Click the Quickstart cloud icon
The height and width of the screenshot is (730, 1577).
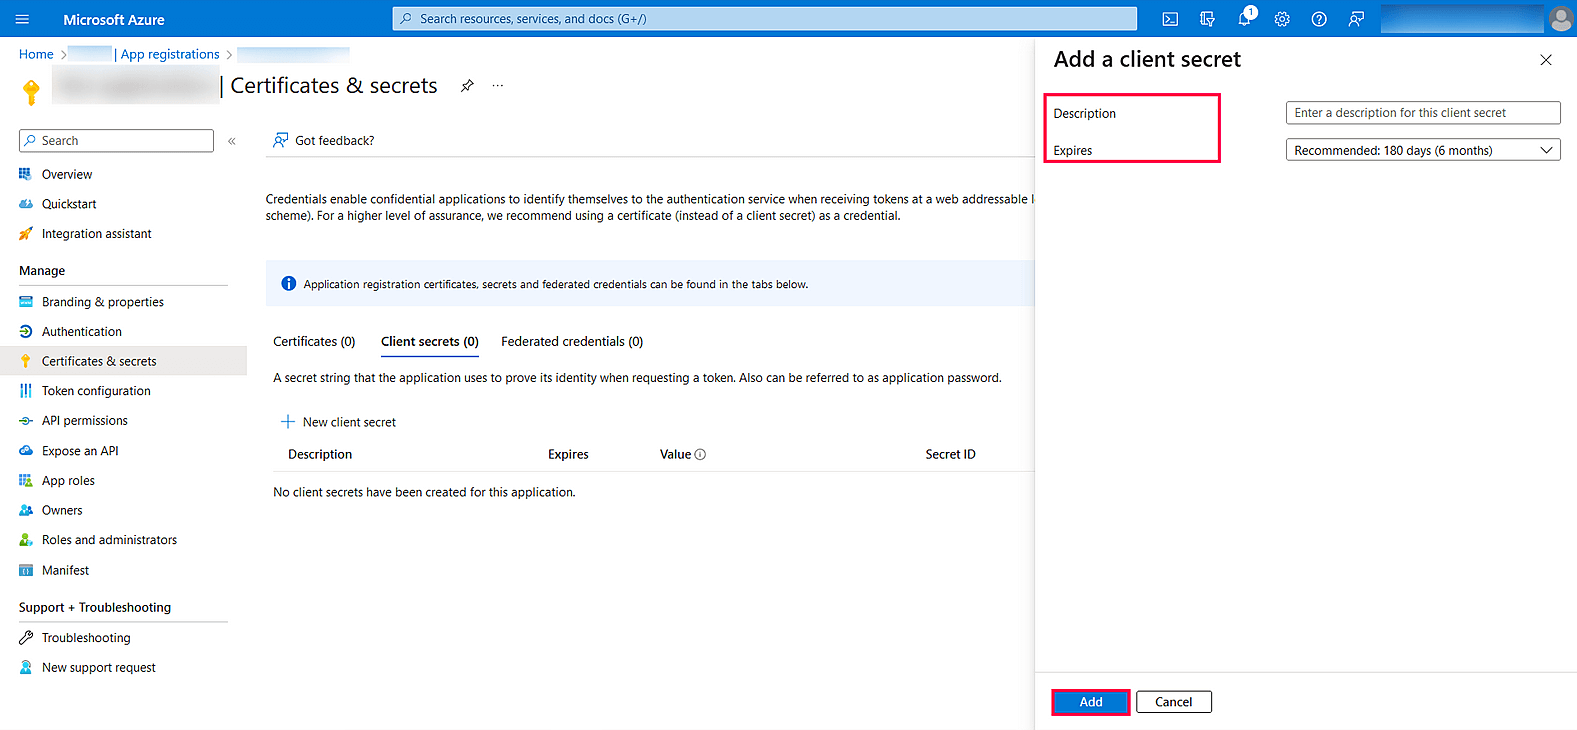click(26, 204)
